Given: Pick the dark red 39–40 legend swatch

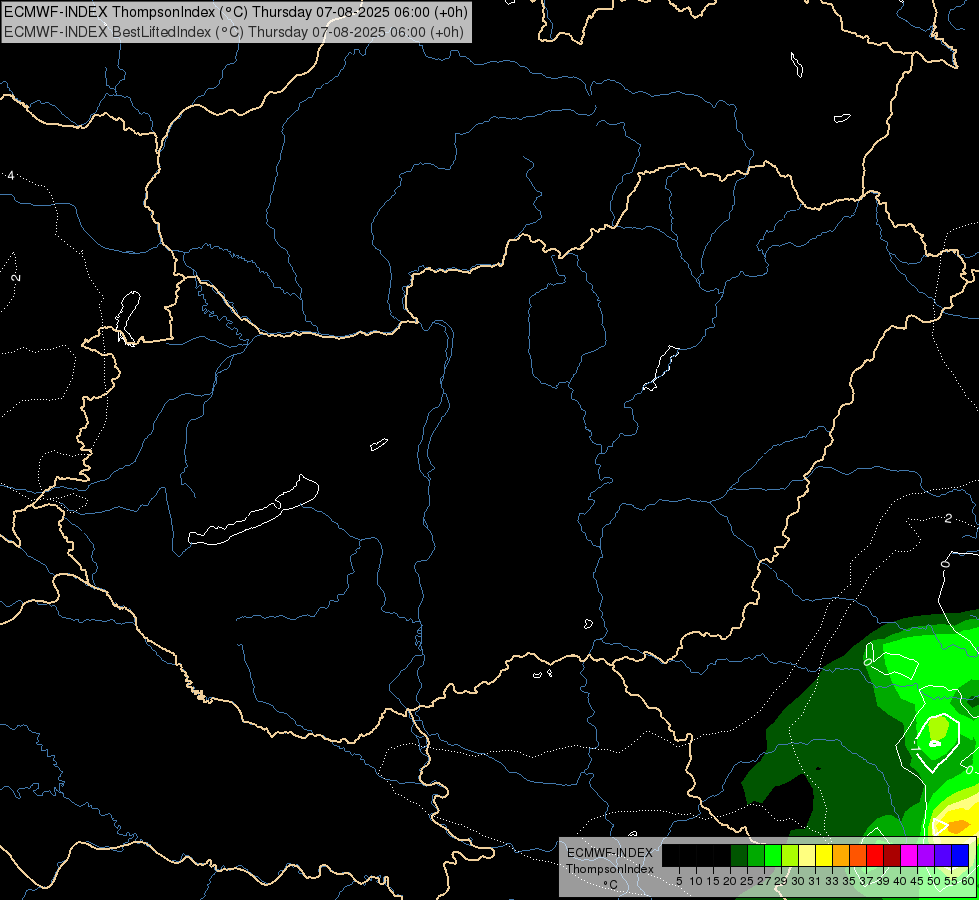Looking at the screenshot, I should pos(892,855).
